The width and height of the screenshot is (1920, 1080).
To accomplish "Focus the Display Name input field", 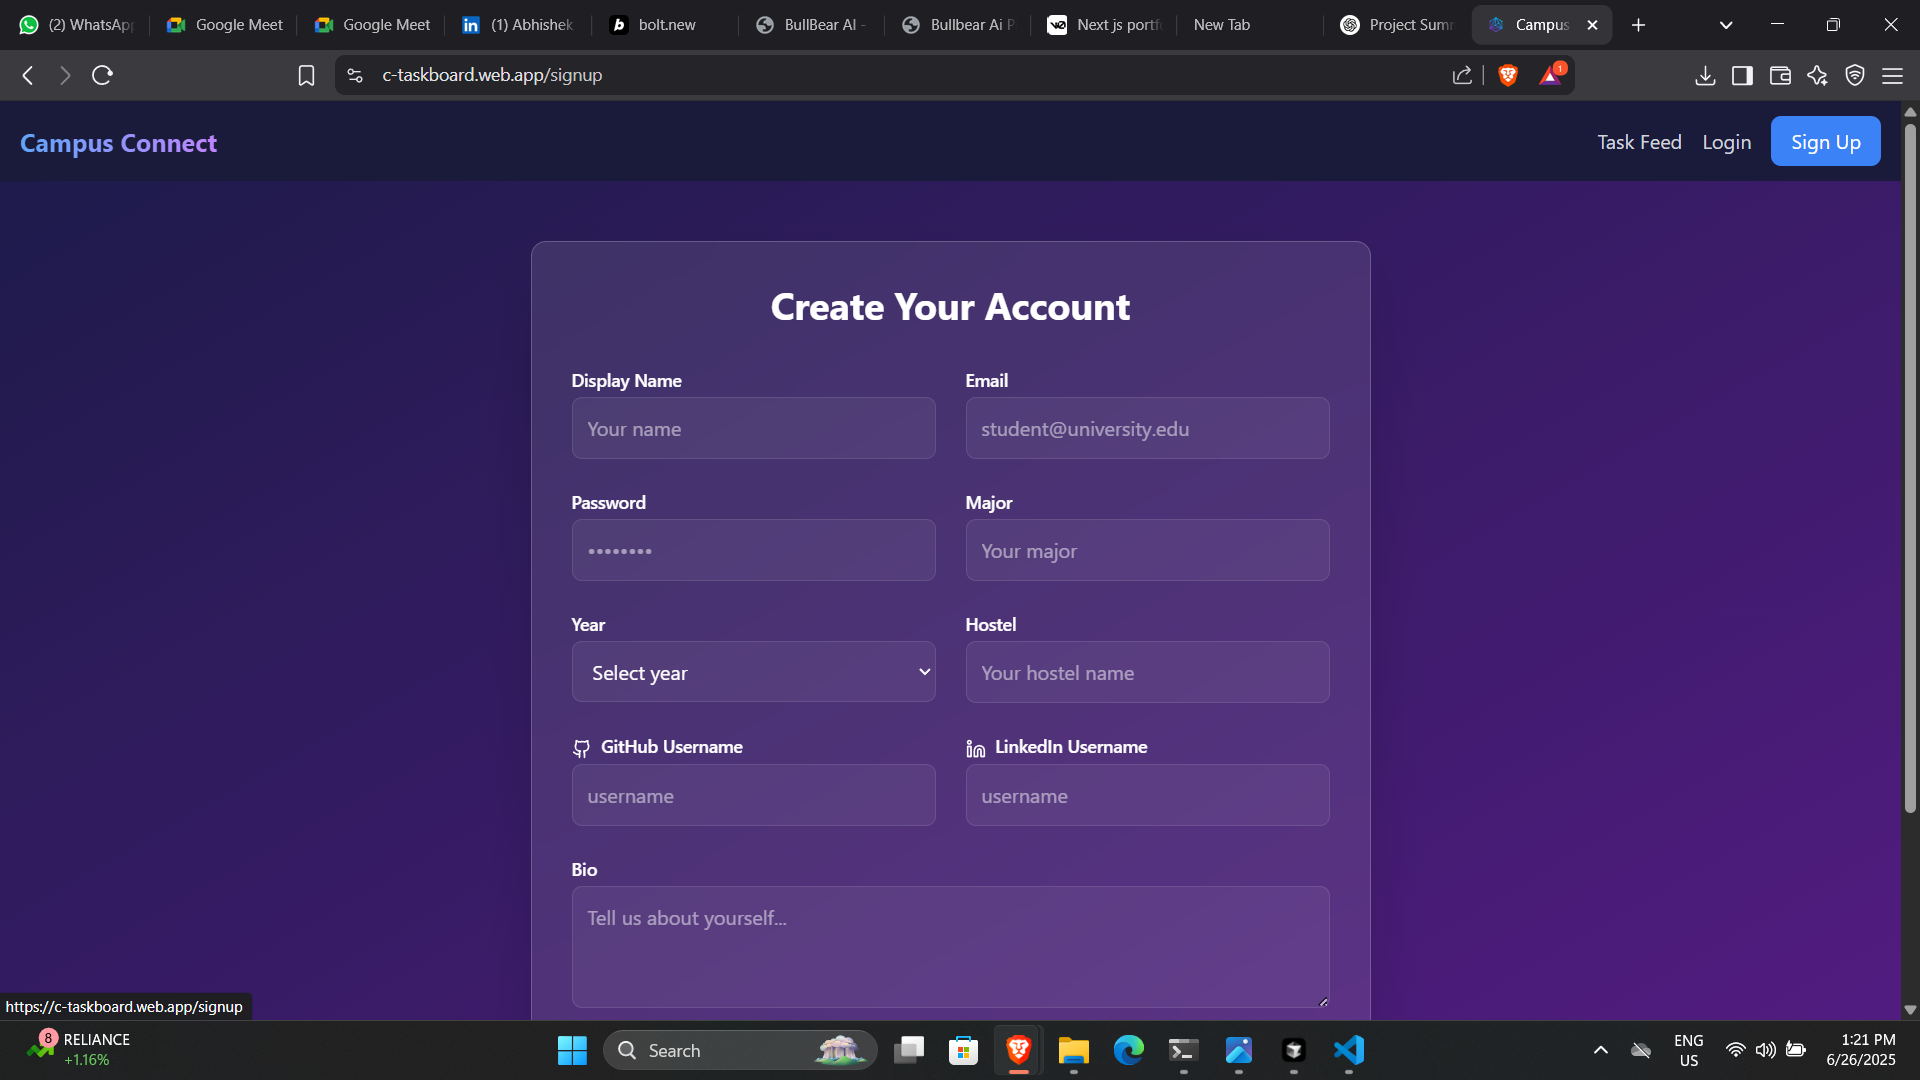I will [x=753, y=428].
